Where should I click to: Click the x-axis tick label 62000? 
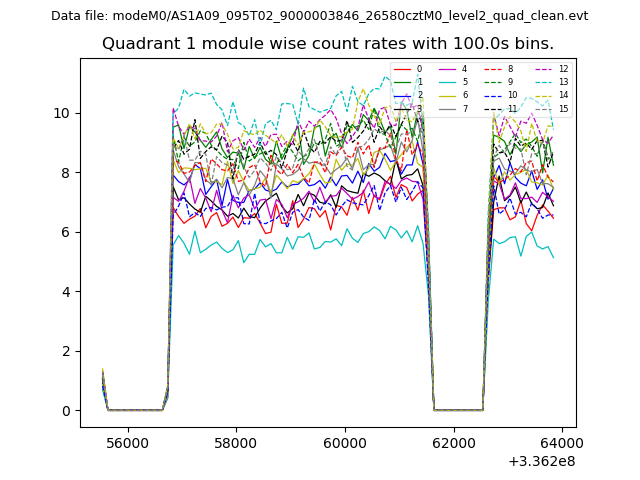453,441
